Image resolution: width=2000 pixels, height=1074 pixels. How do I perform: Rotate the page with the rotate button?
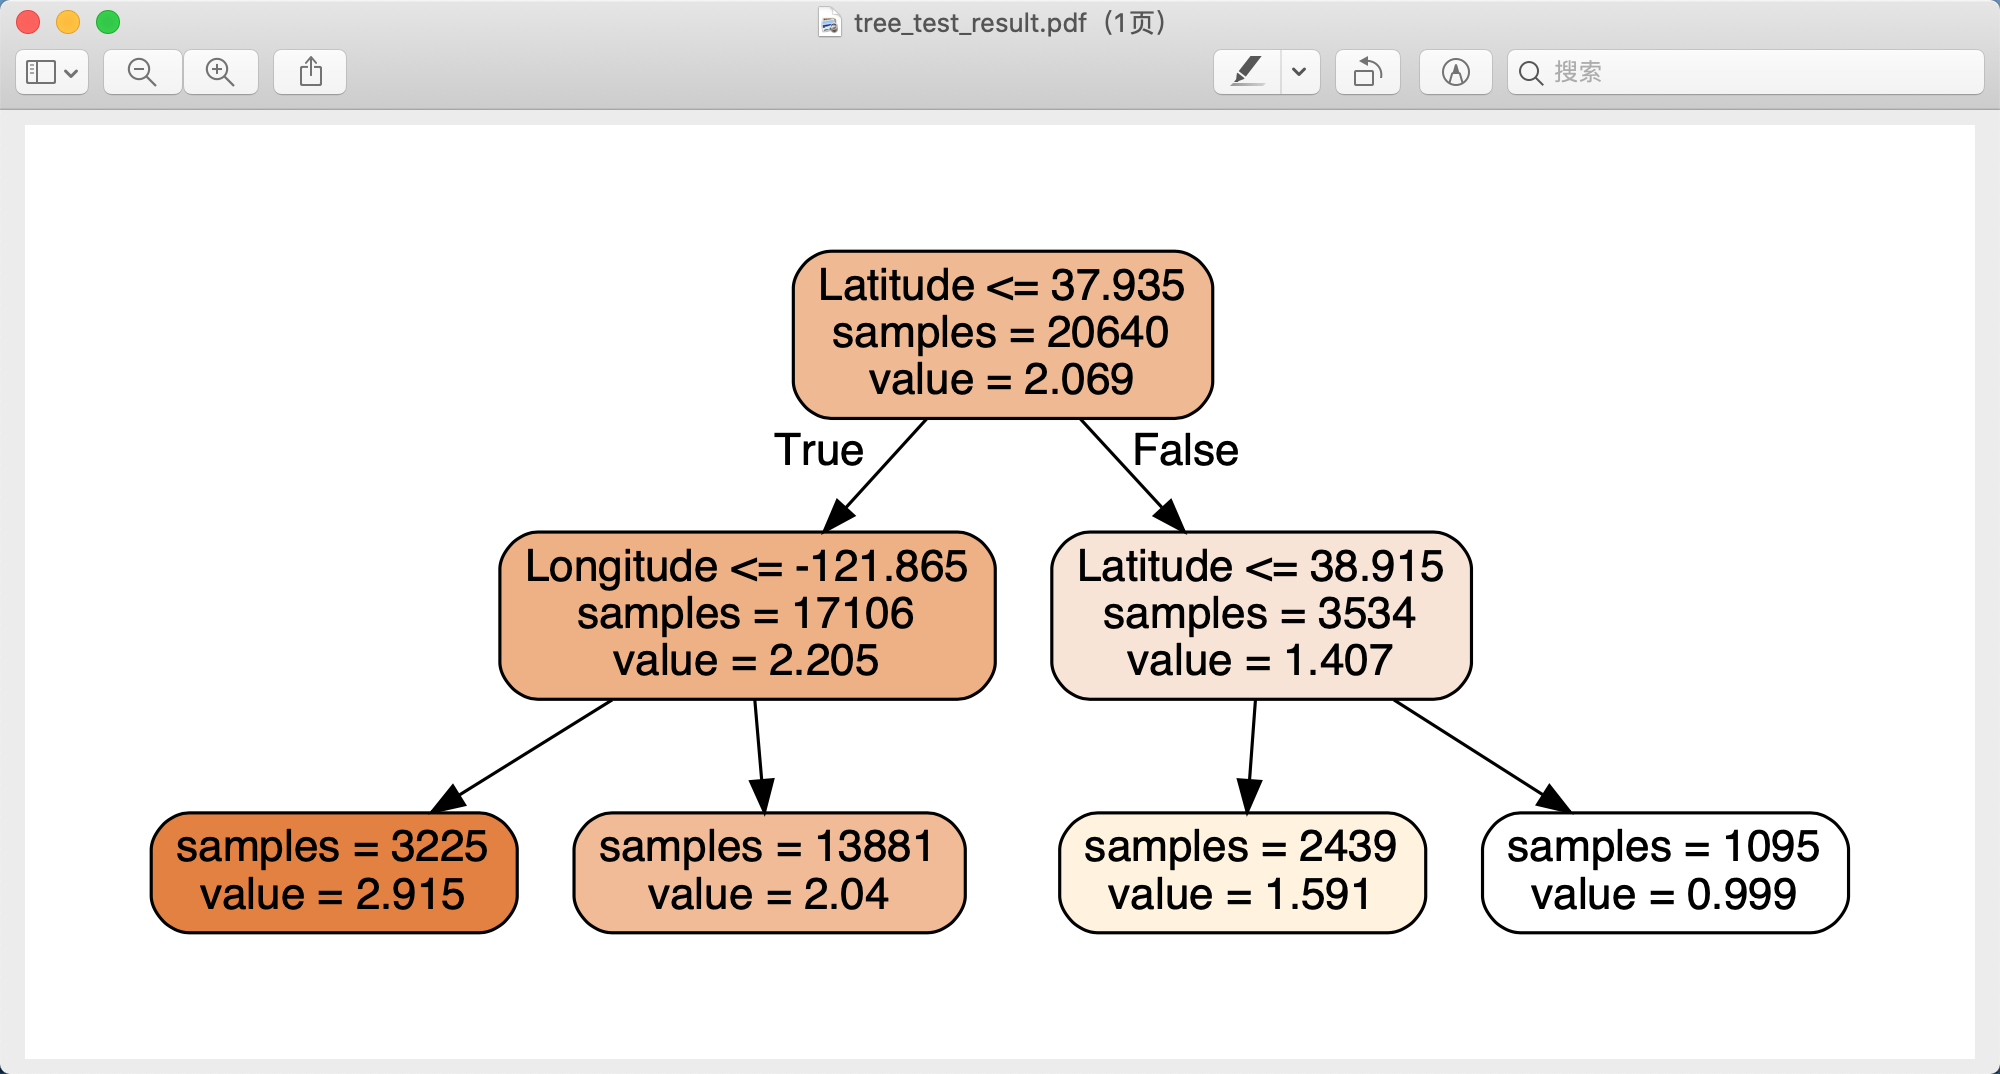(x=1368, y=72)
